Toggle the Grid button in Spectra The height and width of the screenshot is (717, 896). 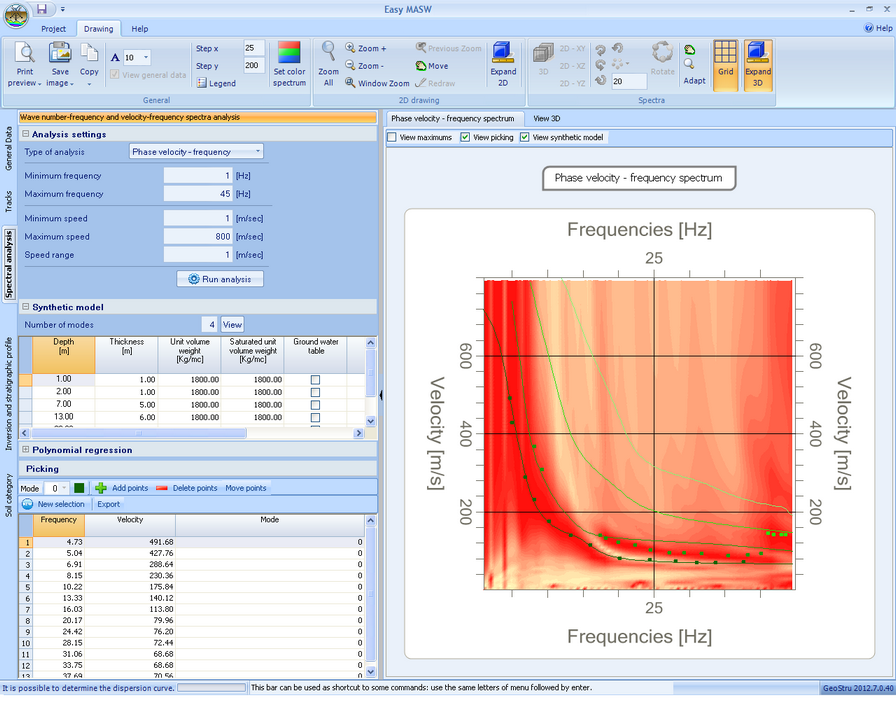click(x=725, y=53)
